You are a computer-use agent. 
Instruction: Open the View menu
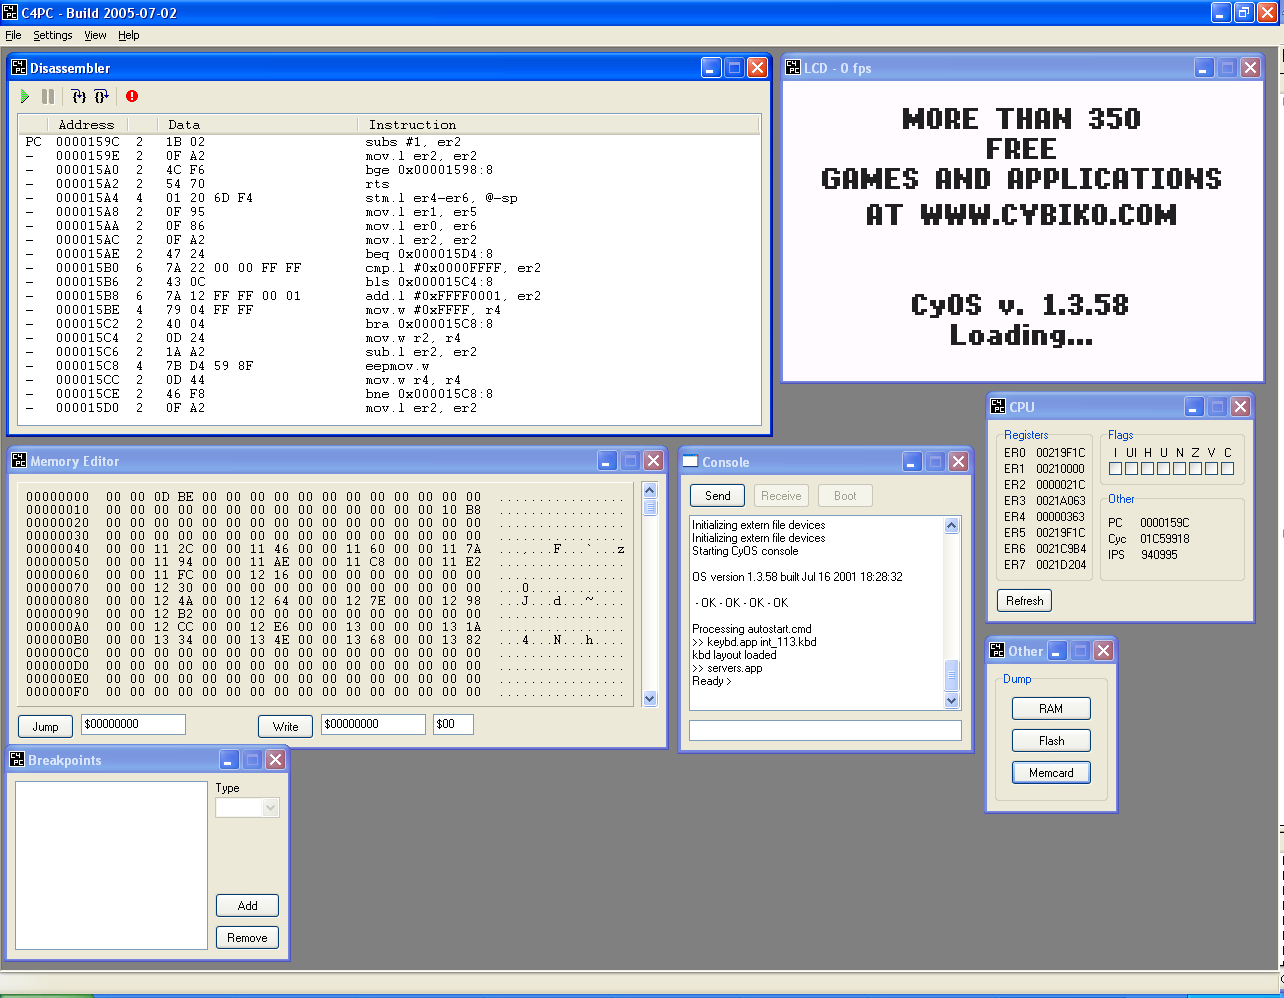95,35
